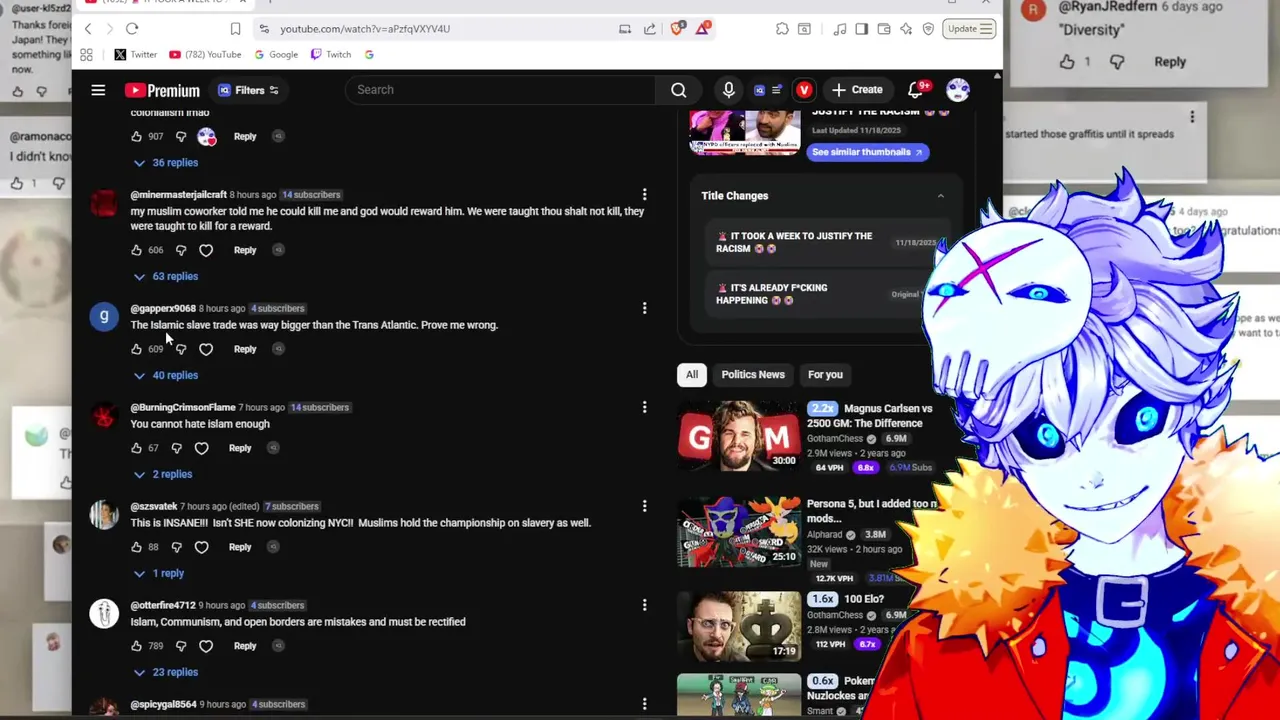
Task: Expand 36 replies thread
Action: (x=166, y=162)
